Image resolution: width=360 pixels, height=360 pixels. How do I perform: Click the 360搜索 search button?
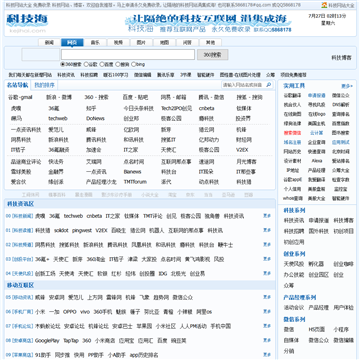tap(212, 55)
